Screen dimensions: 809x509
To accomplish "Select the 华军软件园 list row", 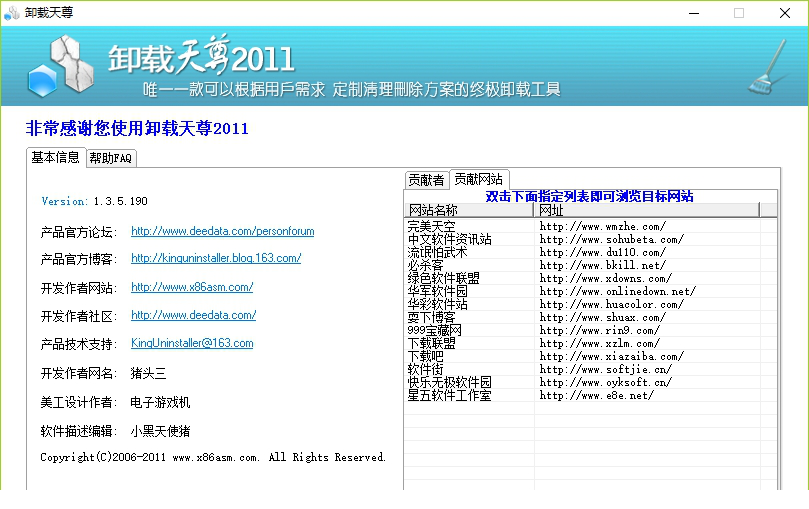I will (437, 292).
